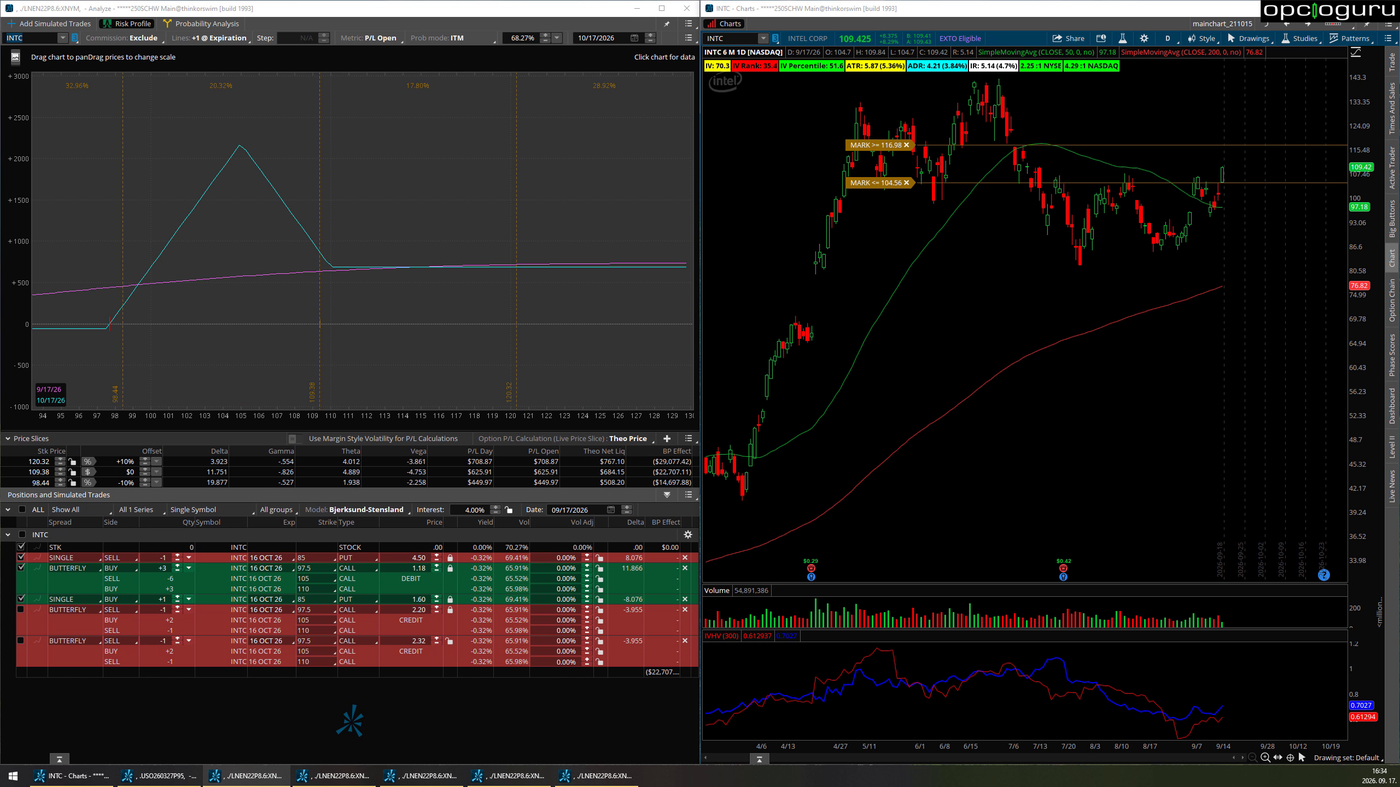Screen dimensions: 1400x787
Task: Click the Option Chain sidebar tab
Action: [1391, 301]
